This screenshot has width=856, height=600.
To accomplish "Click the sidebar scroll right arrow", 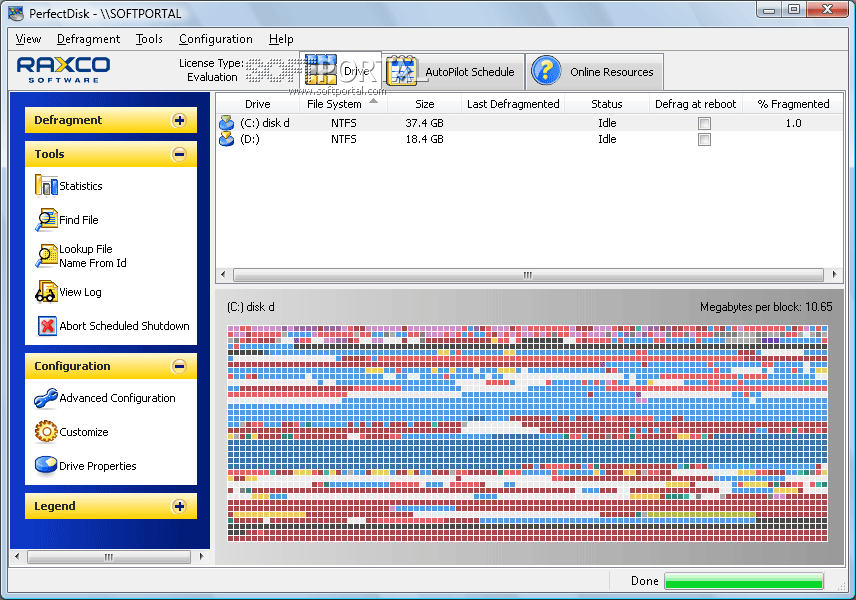I will 201,557.
